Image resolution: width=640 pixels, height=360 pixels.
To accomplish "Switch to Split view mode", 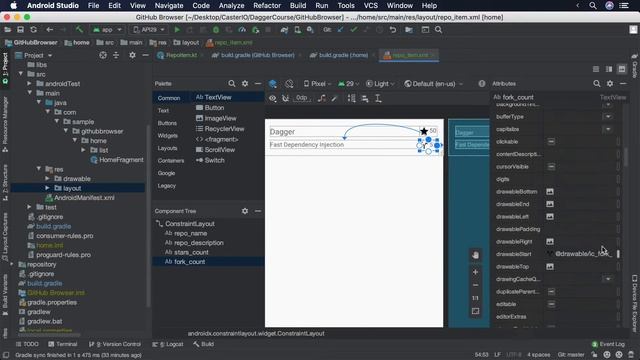I will [609, 69].
